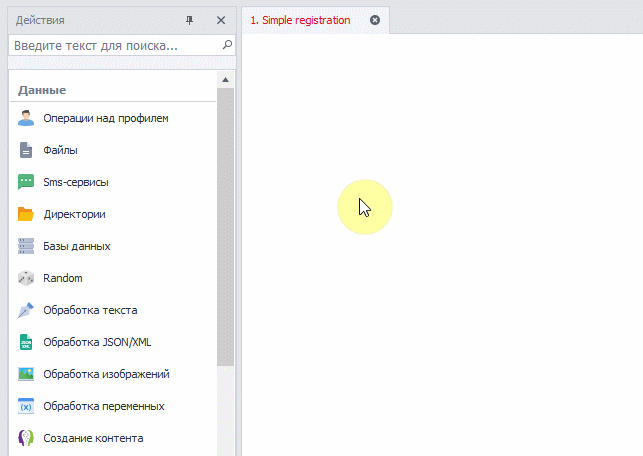Click the Random dice icon
The width and height of the screenshot is (643, 456).
pos(26,278)
